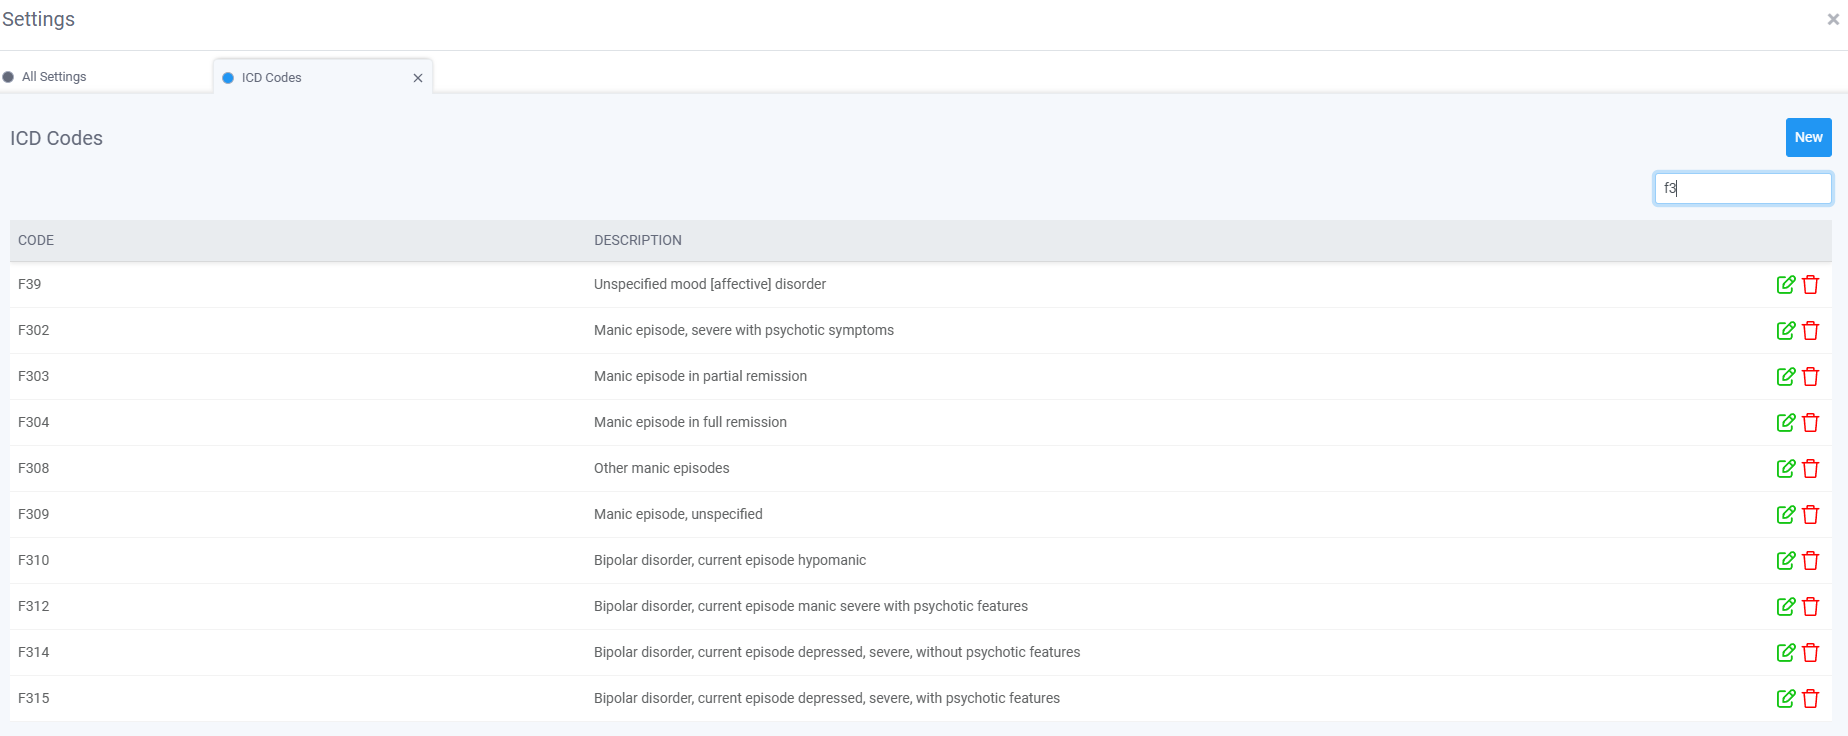Viewport: 1848px width, 736px height.
Task: Close the Settings dialog
Action: [x=1833, y=19]
